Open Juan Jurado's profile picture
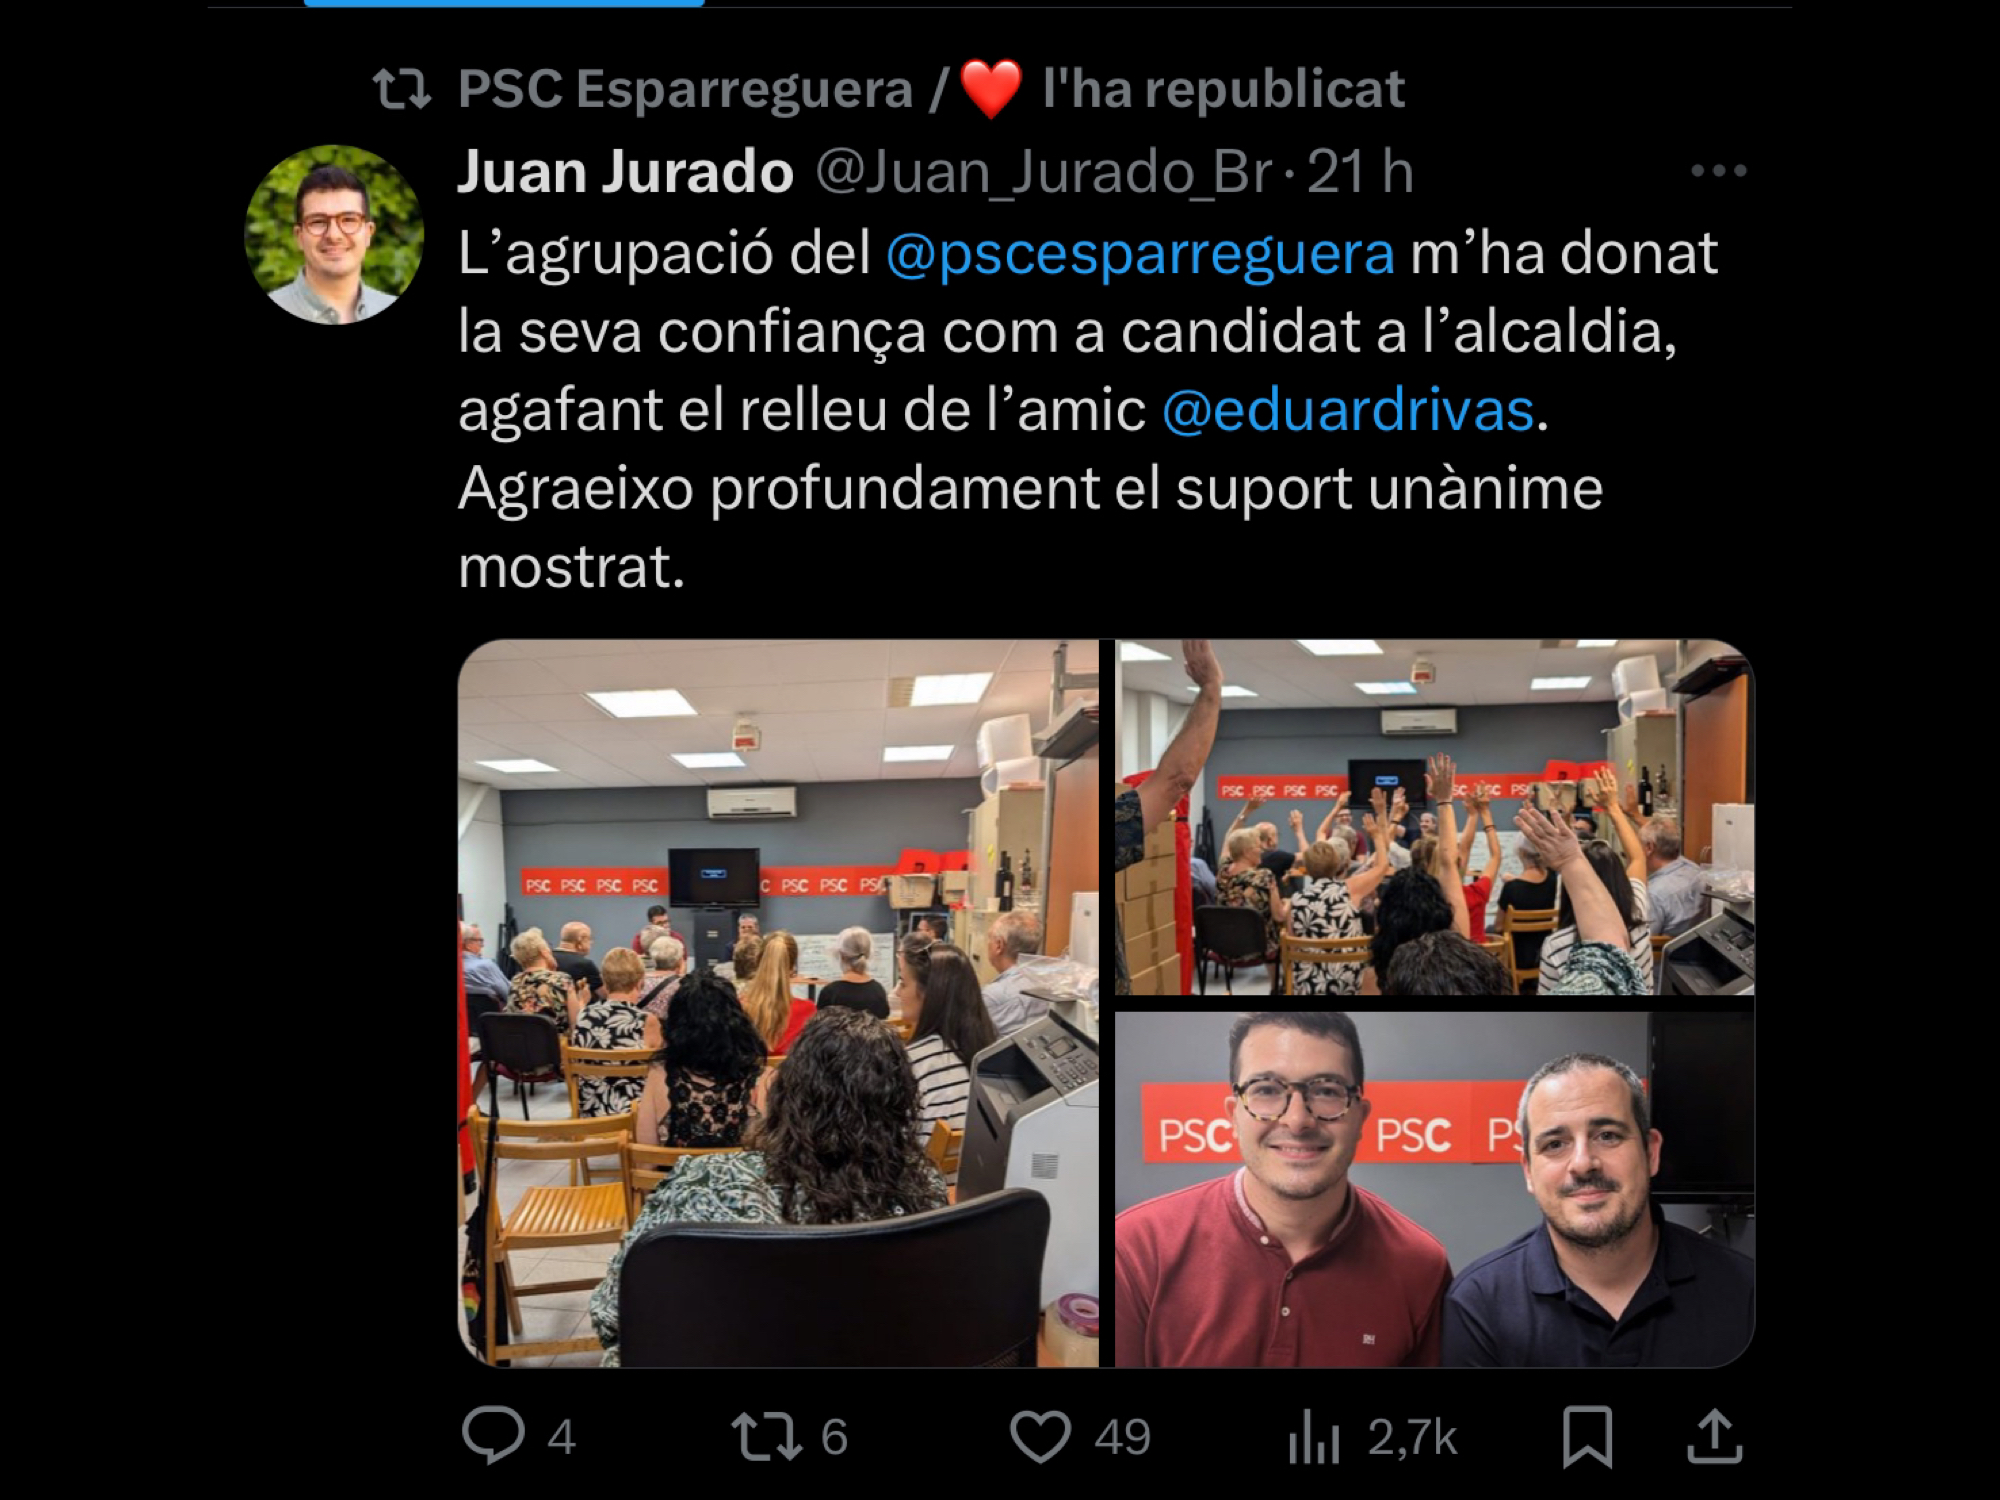Image resolution: width=2000 pixels, height=1500 pixels. [x=334, y=235]
